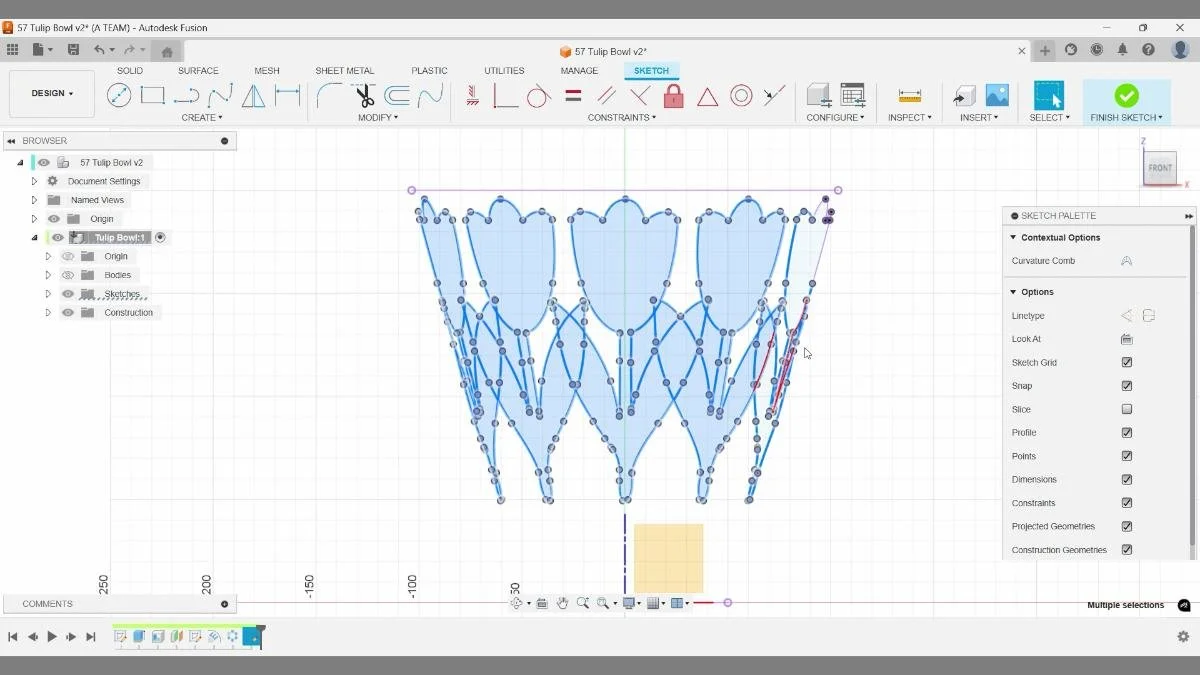Apply the Concentric constraint

(741, 95)
